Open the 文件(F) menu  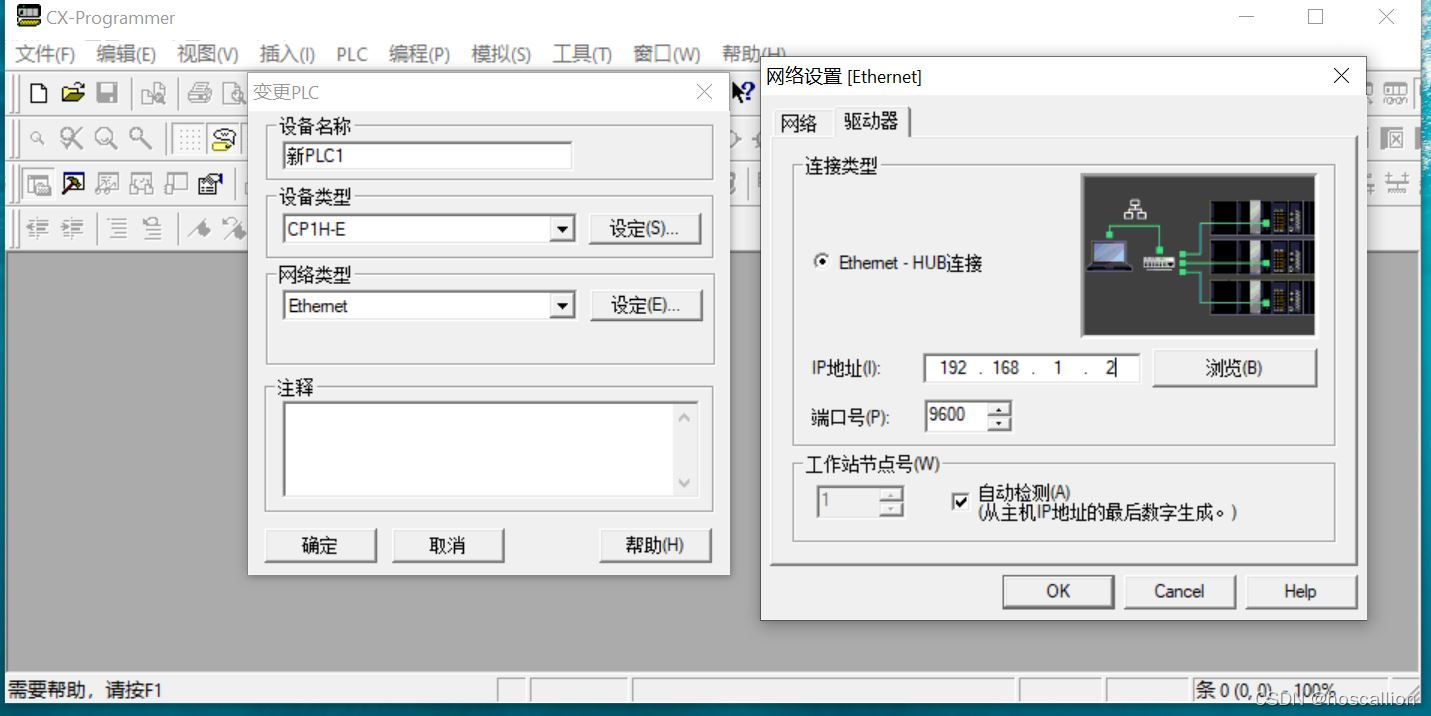point(46,54)
